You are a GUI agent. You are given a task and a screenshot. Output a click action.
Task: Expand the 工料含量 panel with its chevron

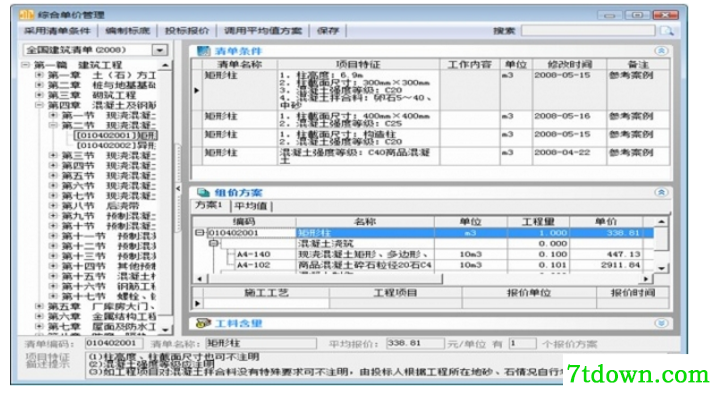point(661,323)
